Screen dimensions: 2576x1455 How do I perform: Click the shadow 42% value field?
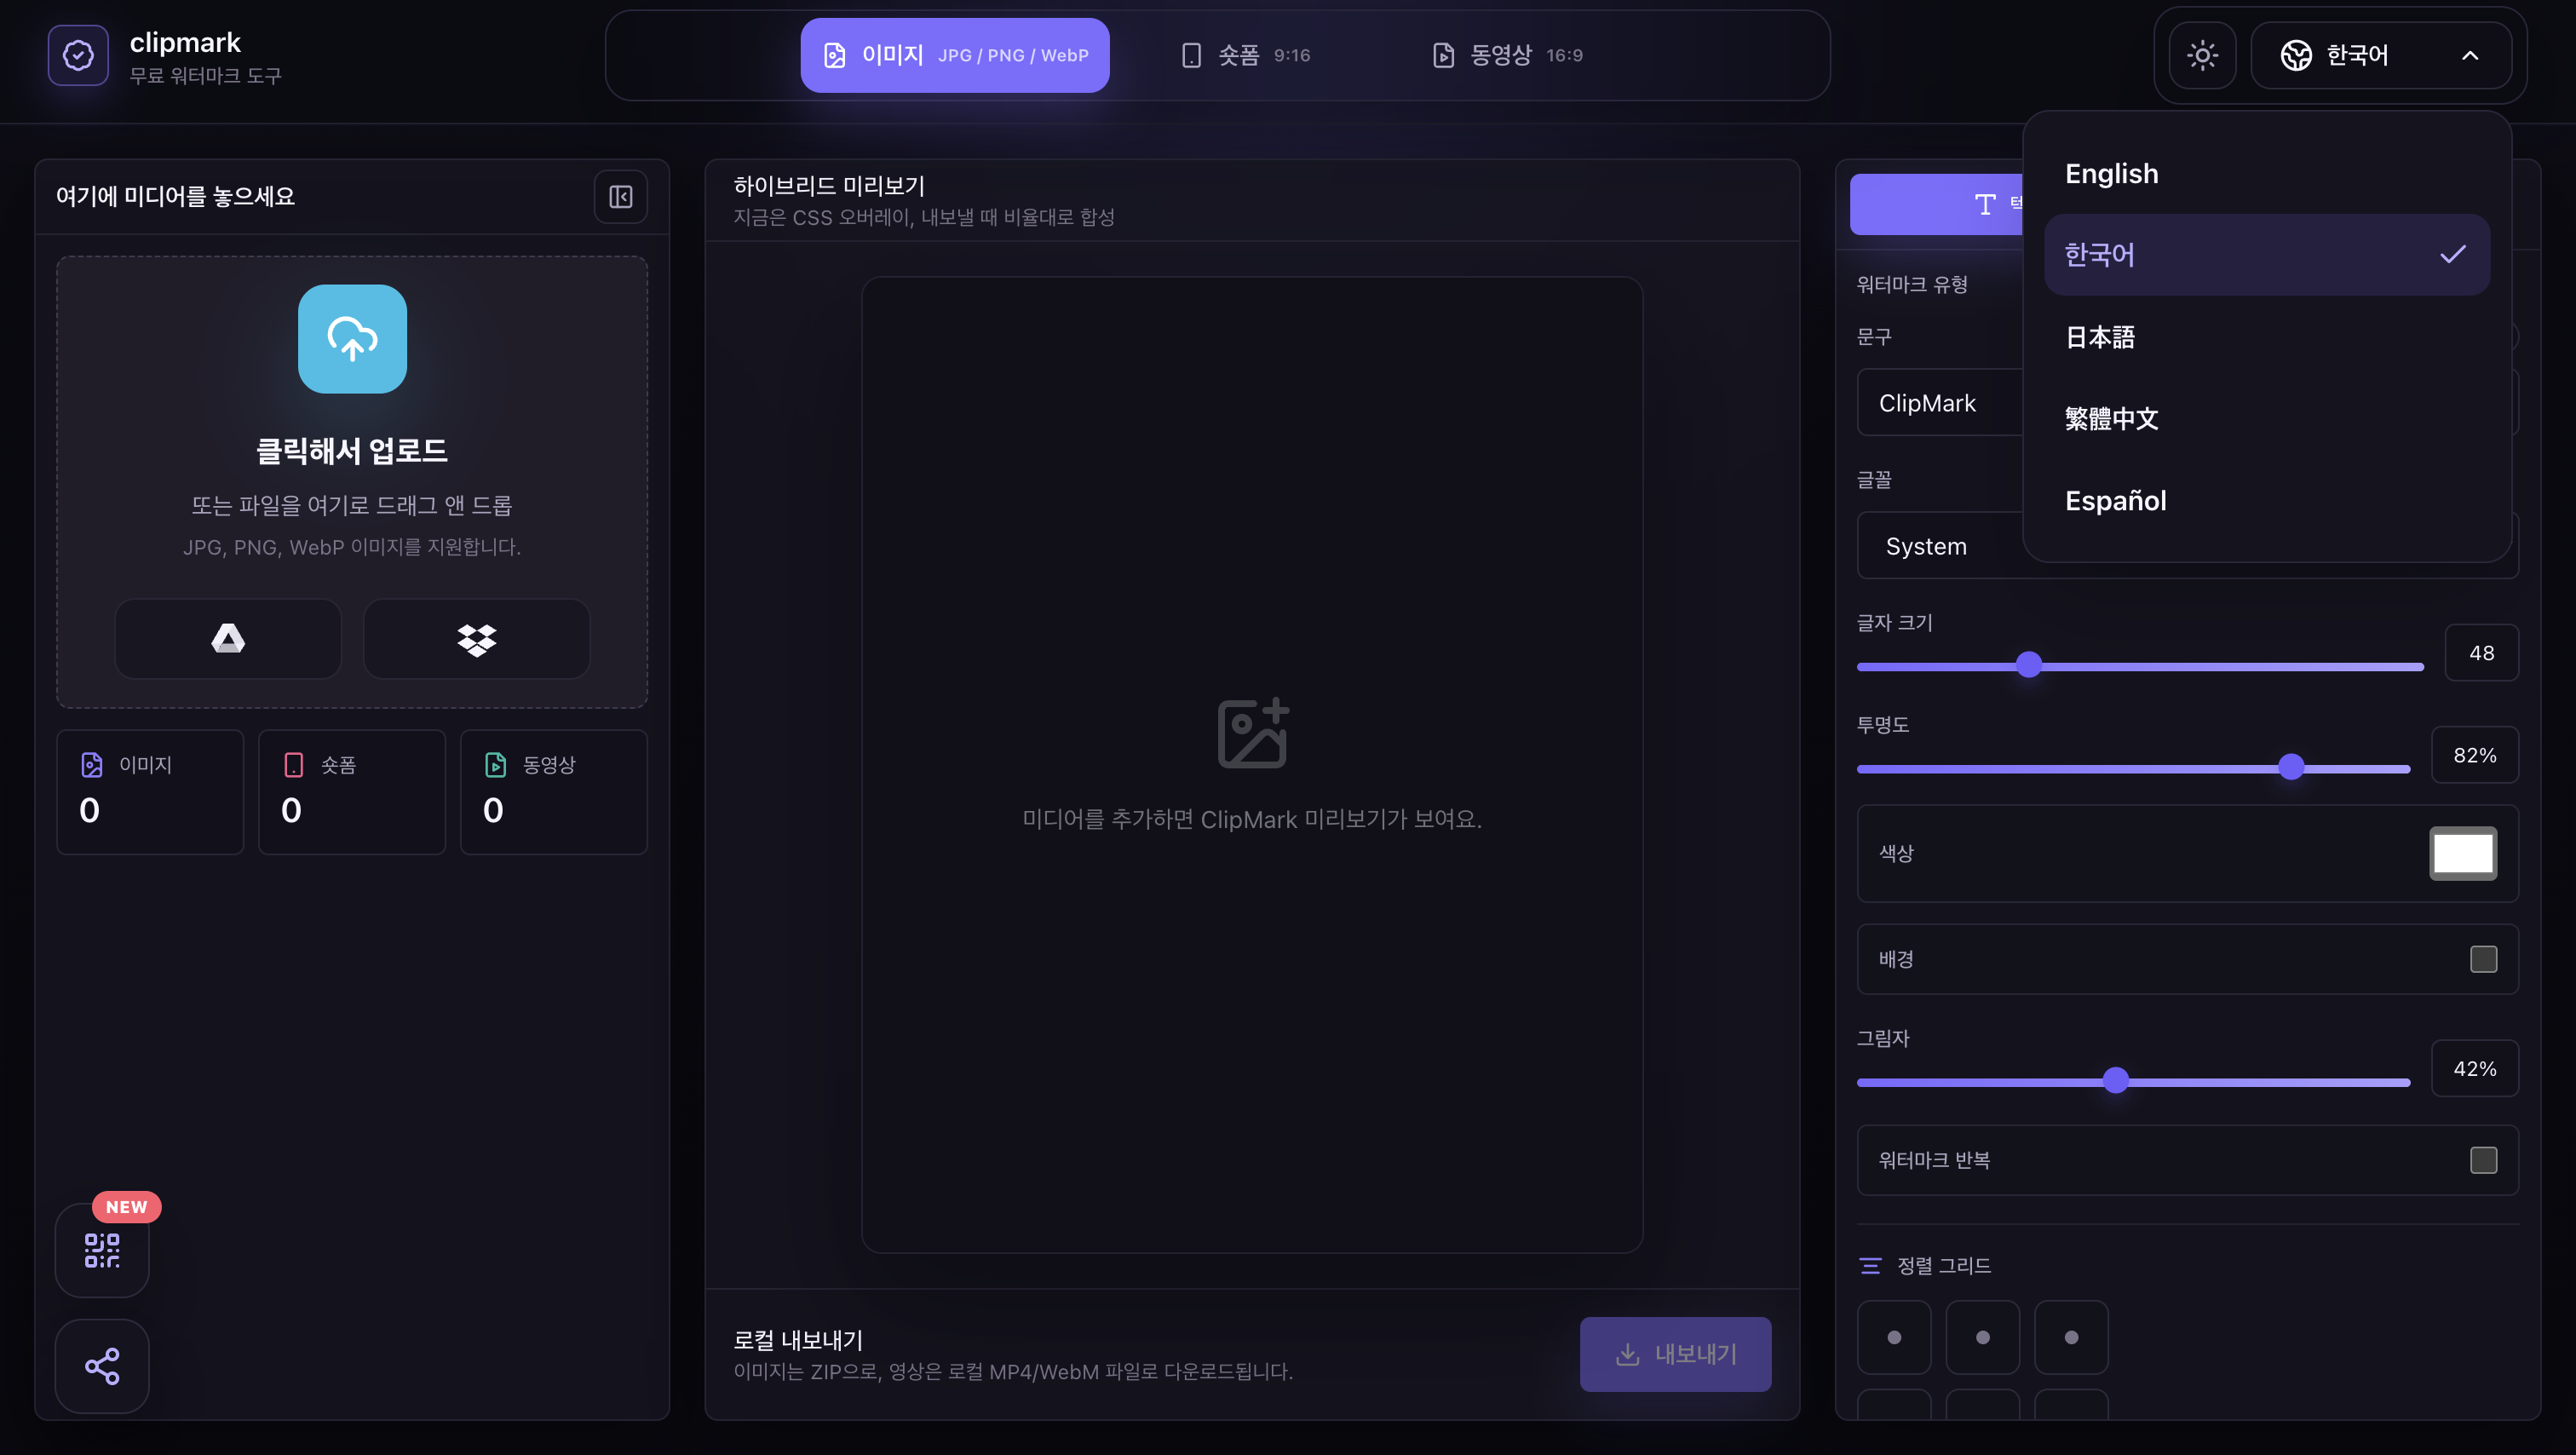coord(2474,1069)
